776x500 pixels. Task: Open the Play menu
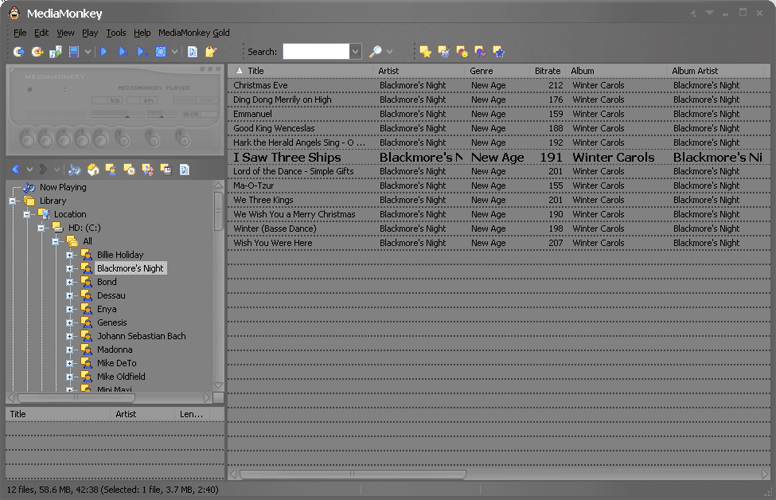[90, 33]
